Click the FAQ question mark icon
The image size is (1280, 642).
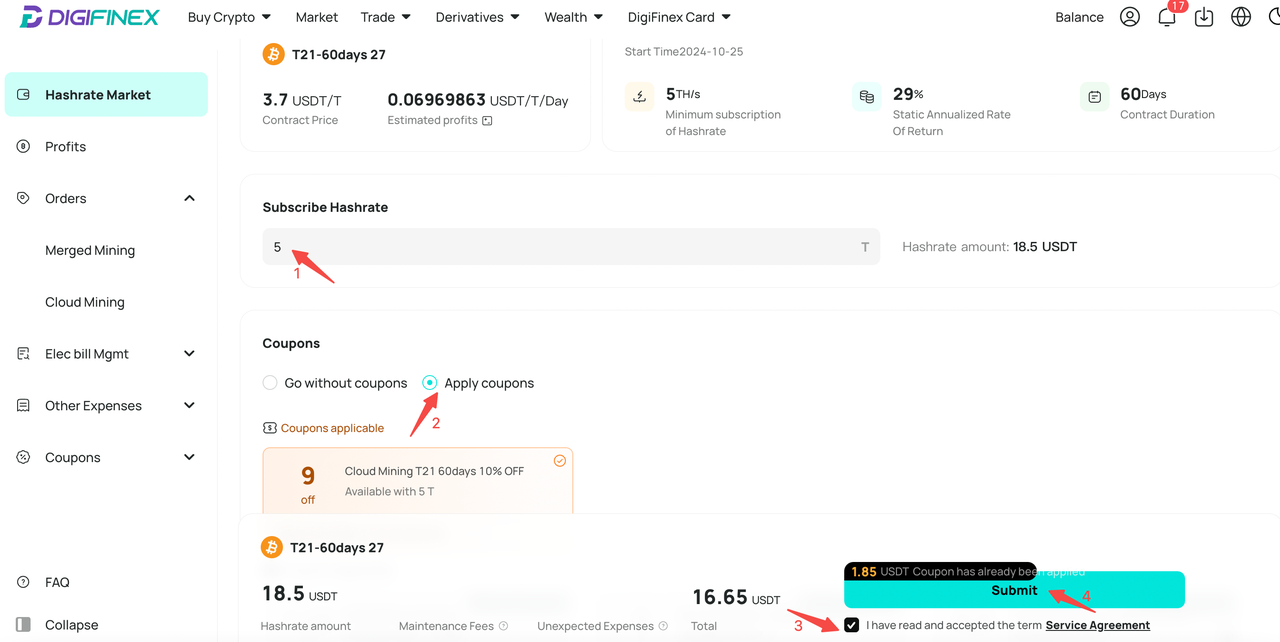pyautogui.click(x=24, y=582)
